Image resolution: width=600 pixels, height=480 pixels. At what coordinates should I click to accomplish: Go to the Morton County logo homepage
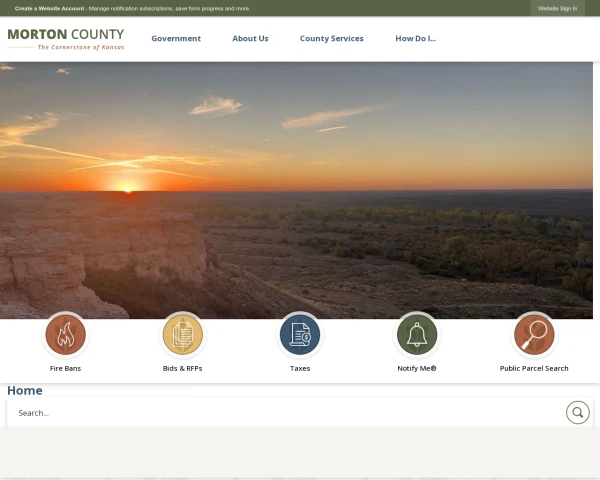tap(66, 39)
